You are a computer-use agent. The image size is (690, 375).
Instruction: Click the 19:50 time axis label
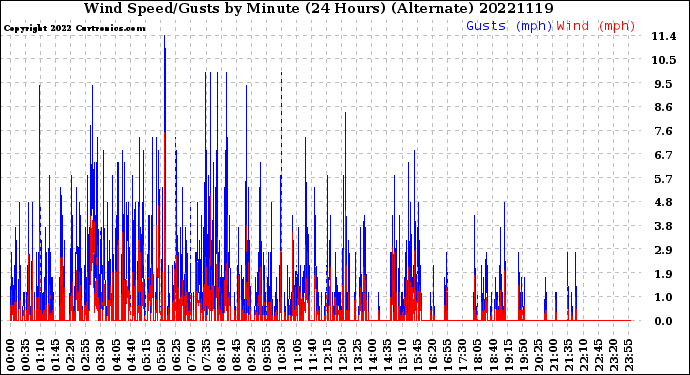click(x=522, y=354)
